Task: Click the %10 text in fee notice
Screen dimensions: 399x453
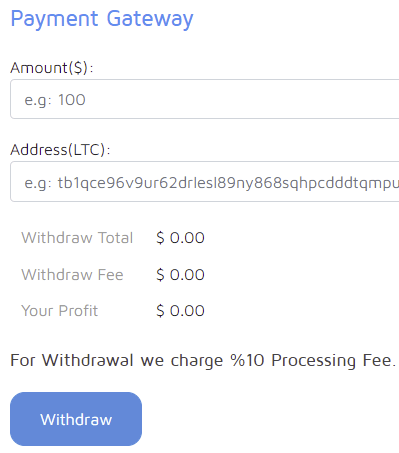Action: coord(247,360)
